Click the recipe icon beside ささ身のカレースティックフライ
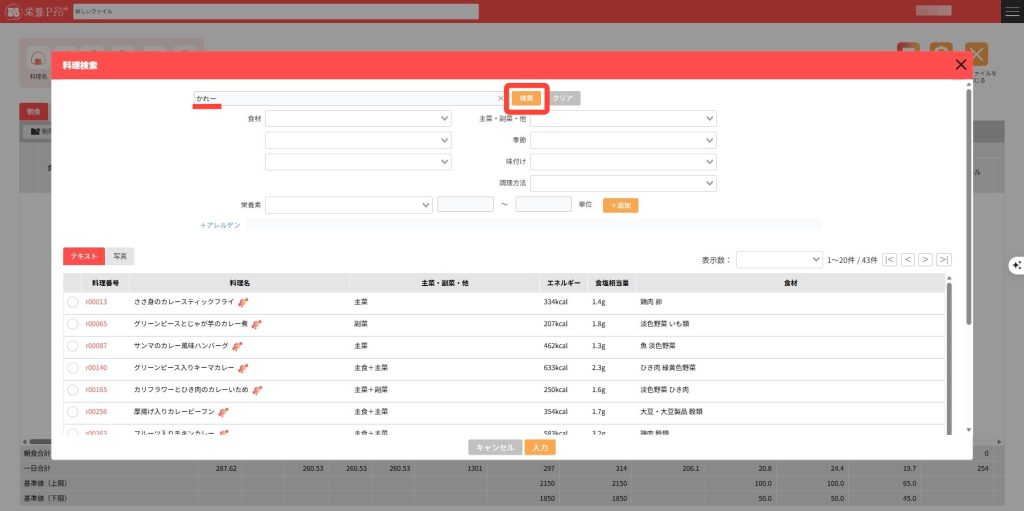This screenshot has height=511, width=1024. (243, 301)
